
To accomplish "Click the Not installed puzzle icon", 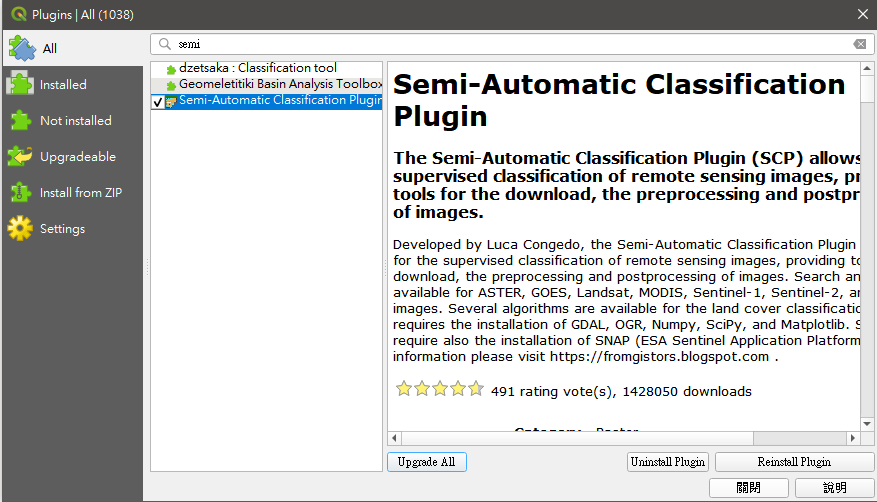I will pos(21,120).
